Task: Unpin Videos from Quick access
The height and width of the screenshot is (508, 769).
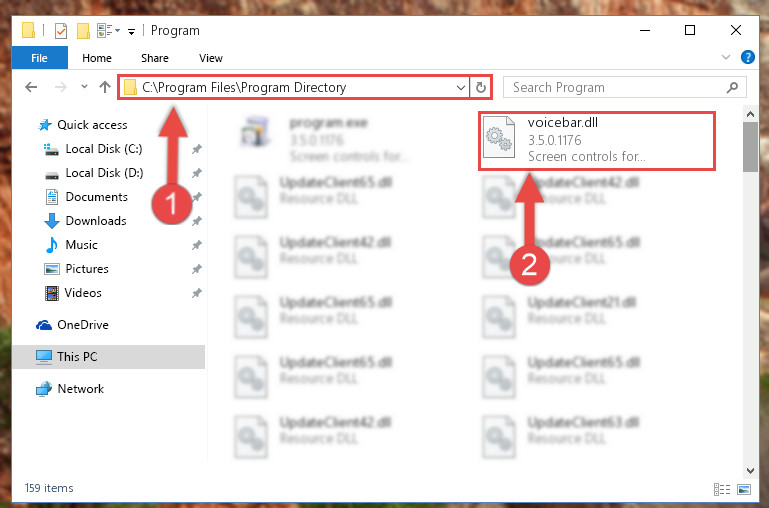Action: coord(197,293)
